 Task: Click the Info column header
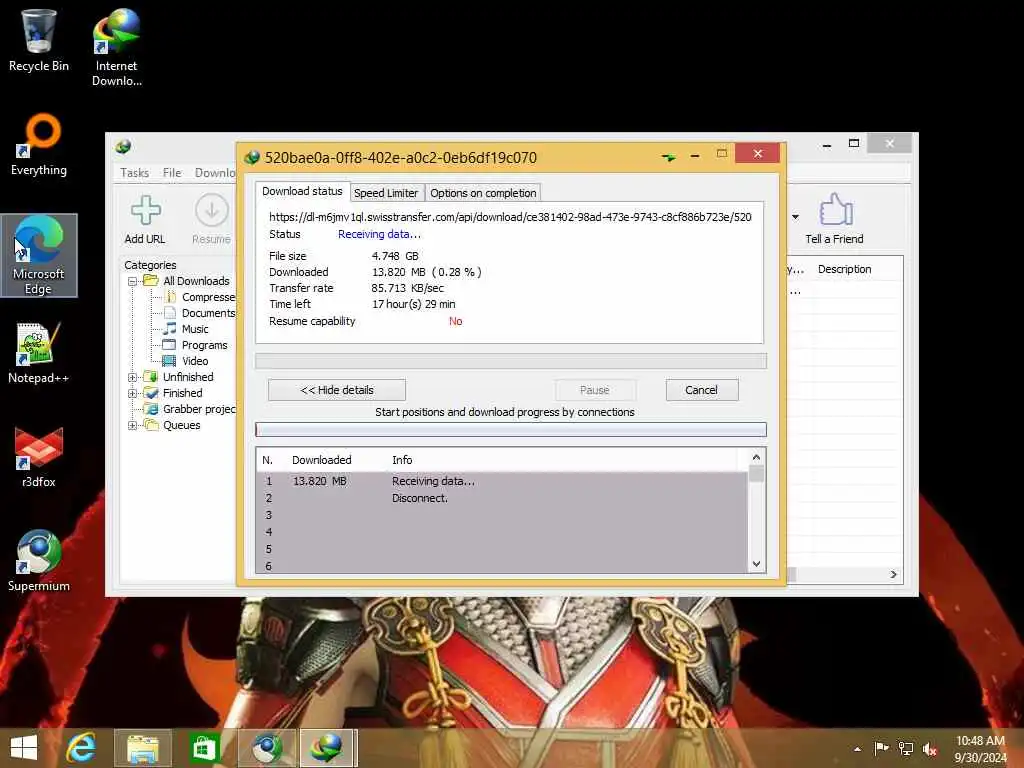[x=402, y=460]
